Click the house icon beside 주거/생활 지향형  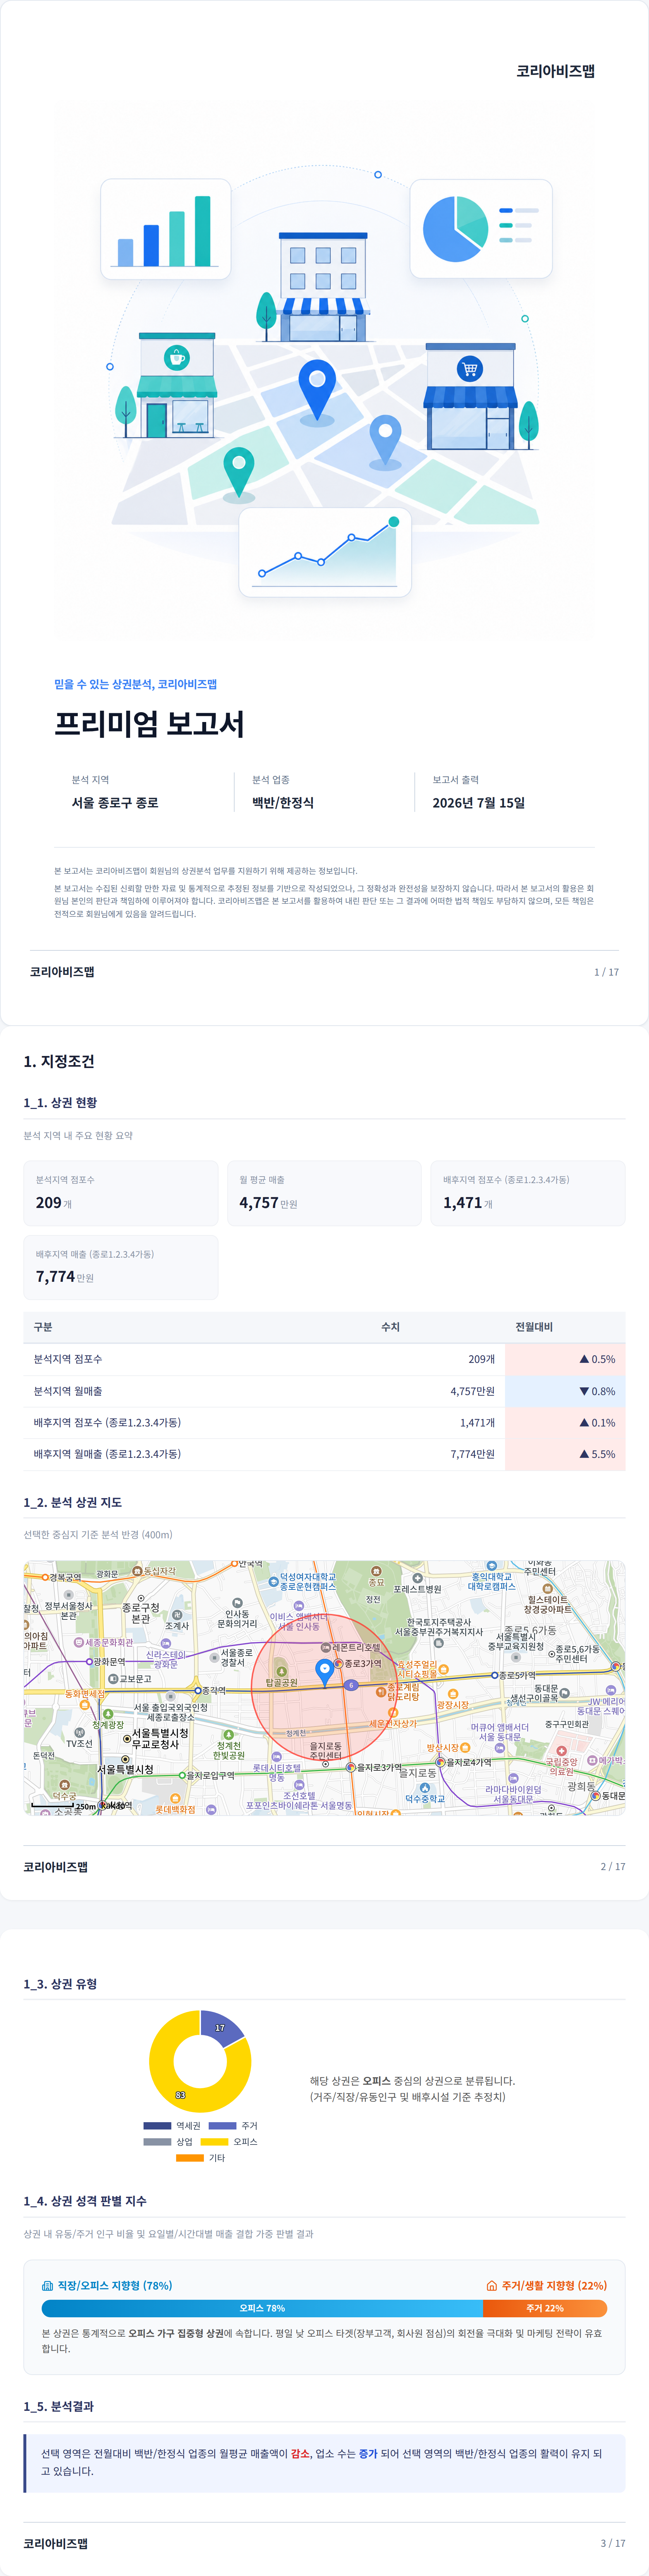coord(491,2286)
